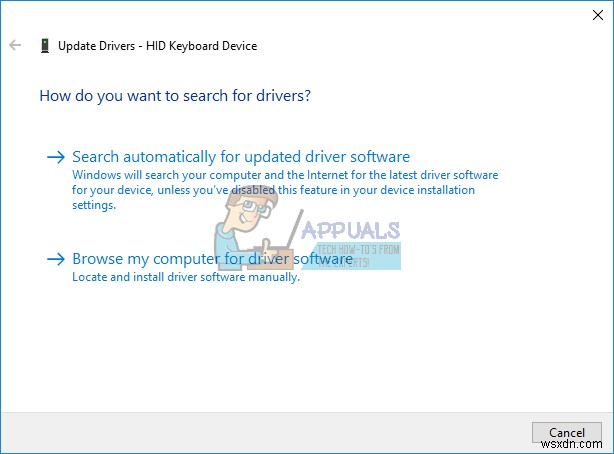614x454 pixels.
Task: Click the back arrow in the title bar
Action: [15, 46]
